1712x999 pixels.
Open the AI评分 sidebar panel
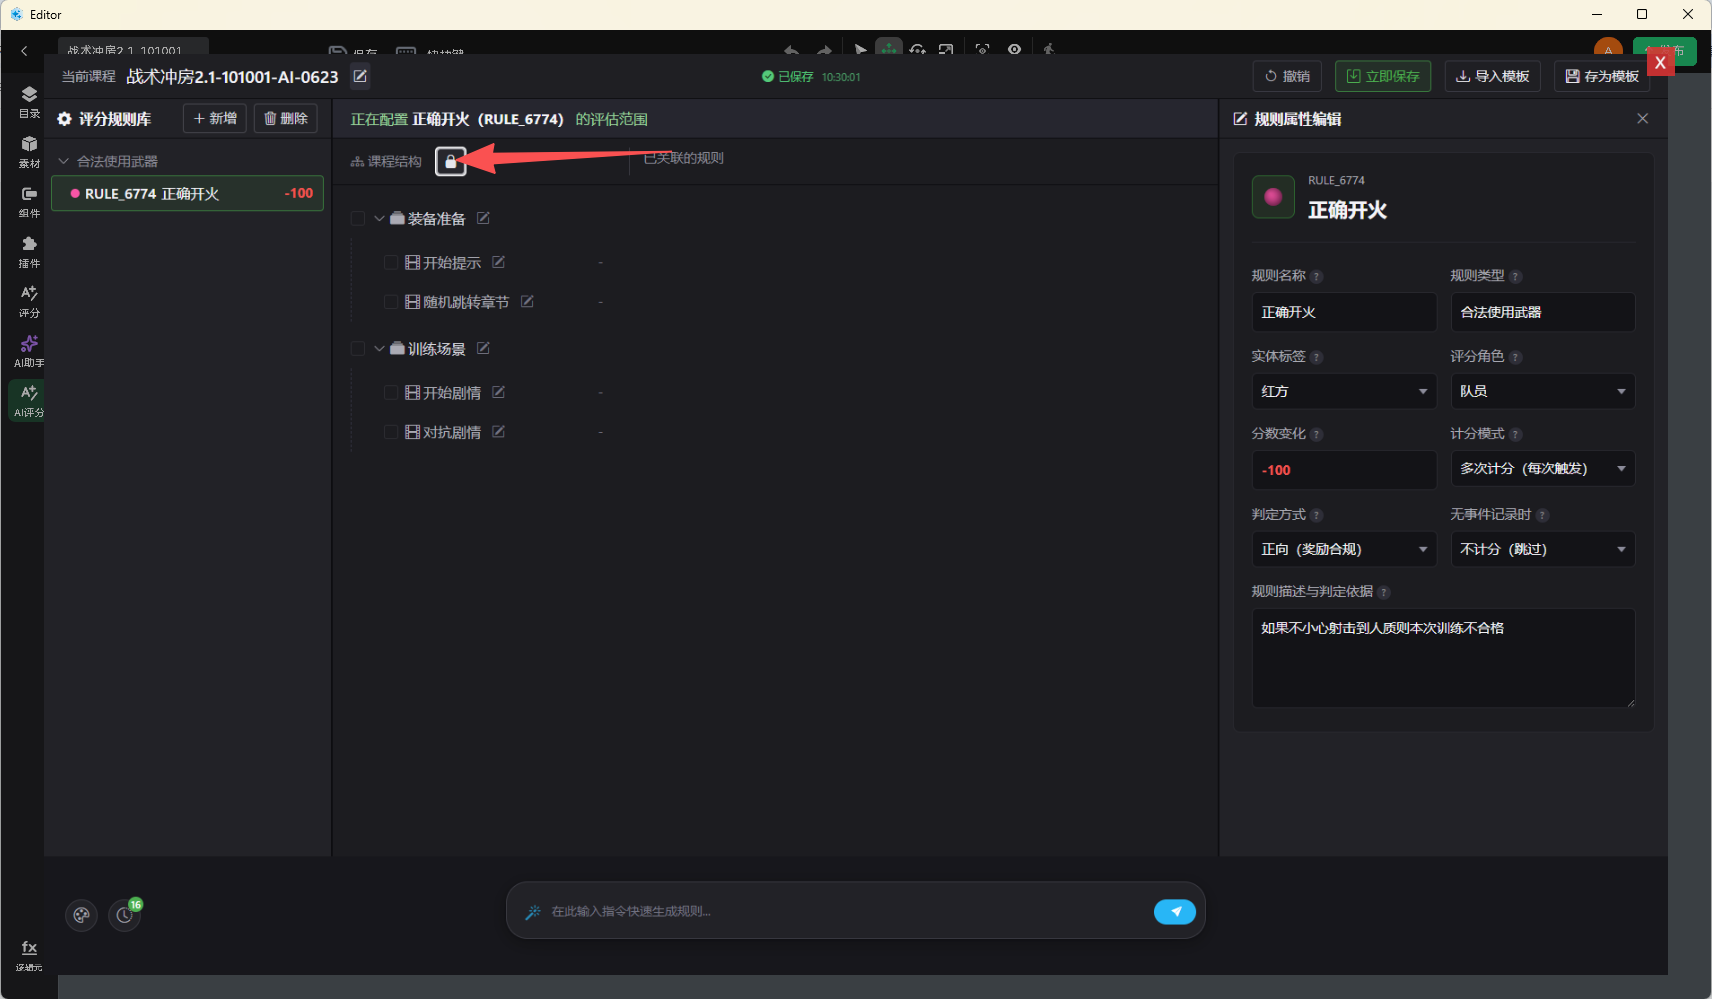29,400
